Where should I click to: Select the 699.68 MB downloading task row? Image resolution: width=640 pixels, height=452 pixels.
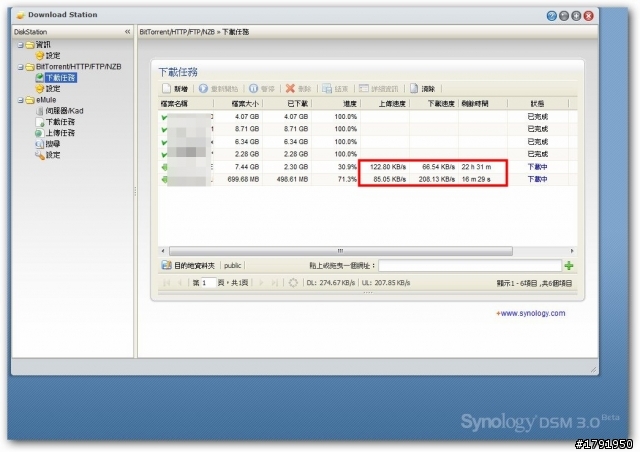pyautogui.click(x=367, y=179)
